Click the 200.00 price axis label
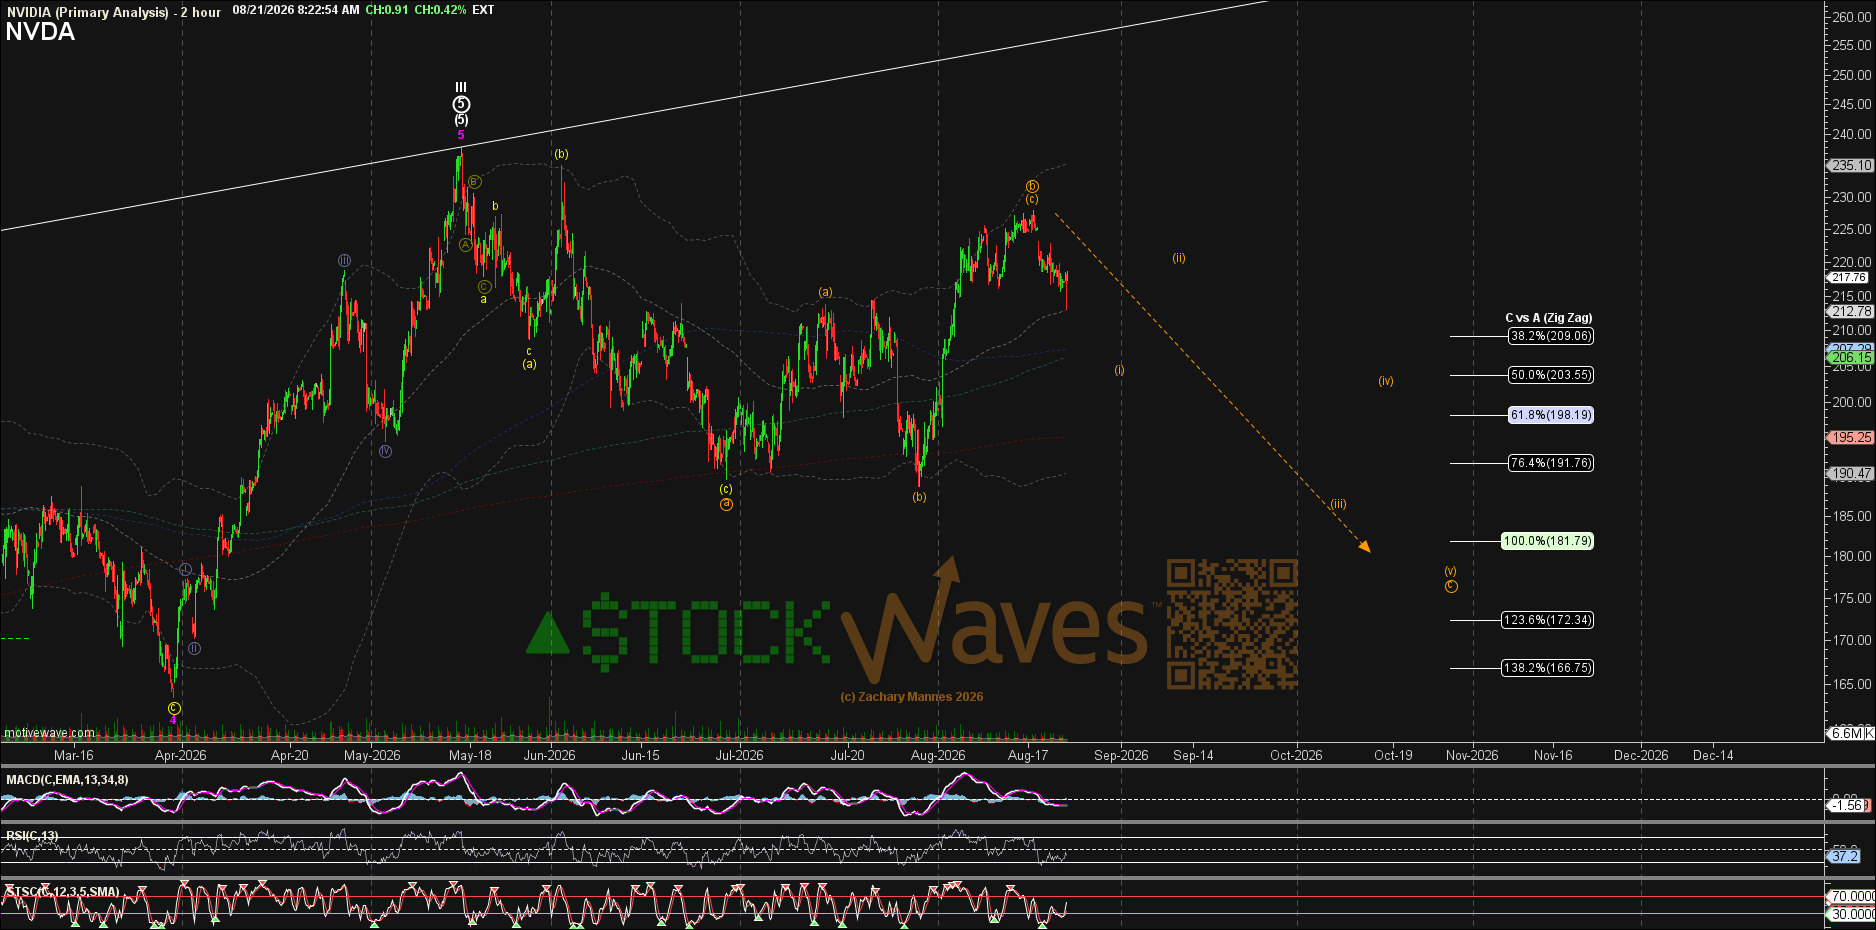Screen dimensions: 1876x930 [1852, 402]
